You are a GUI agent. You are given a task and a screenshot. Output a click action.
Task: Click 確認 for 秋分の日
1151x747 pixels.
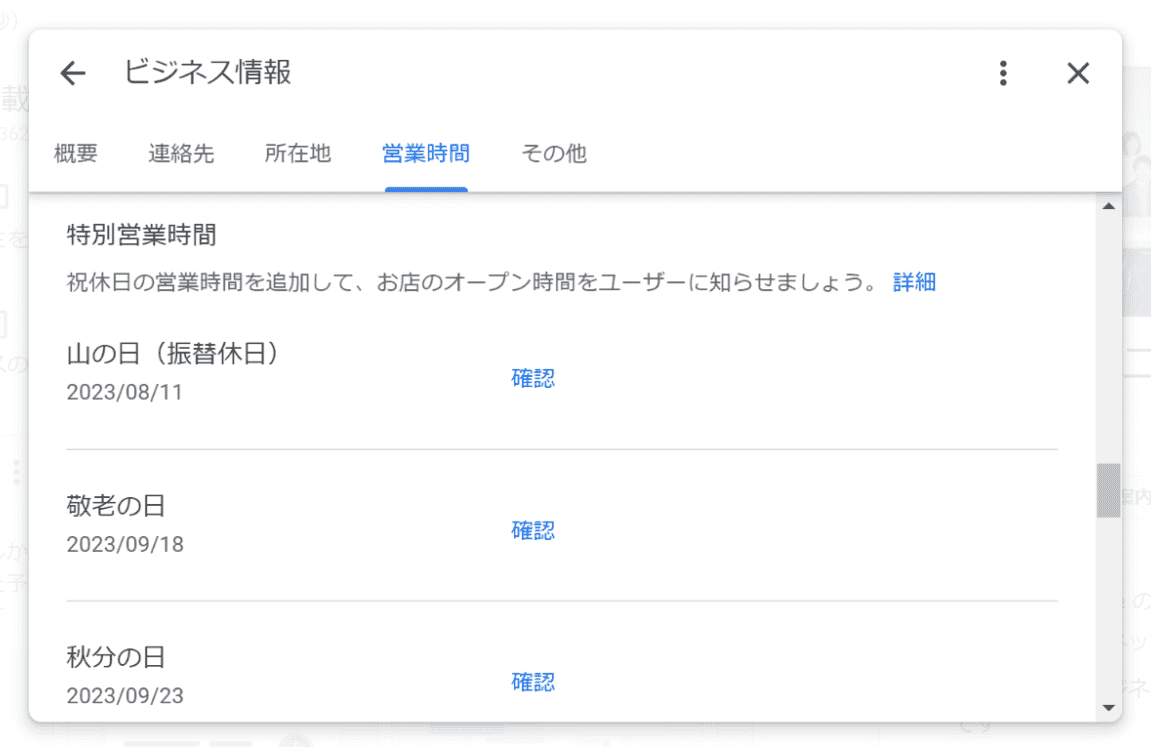tap(533, 682)
